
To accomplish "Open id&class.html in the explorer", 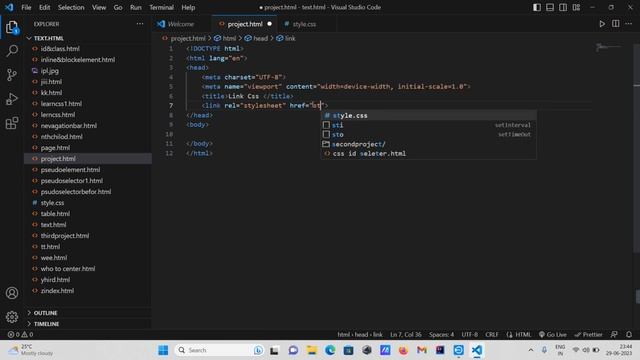I will click(60, 49).
